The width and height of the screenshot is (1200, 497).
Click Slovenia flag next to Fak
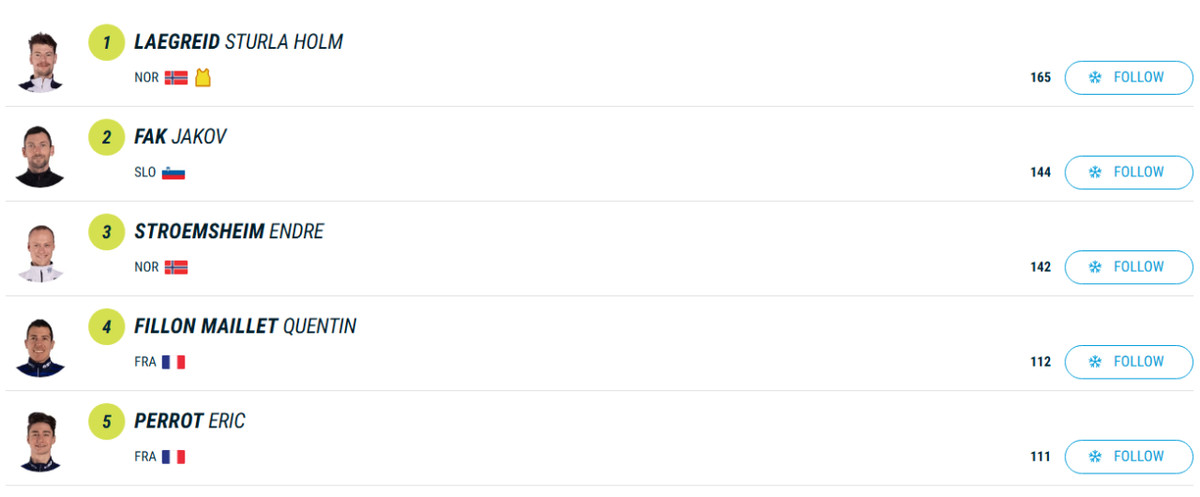click(174, 173)
